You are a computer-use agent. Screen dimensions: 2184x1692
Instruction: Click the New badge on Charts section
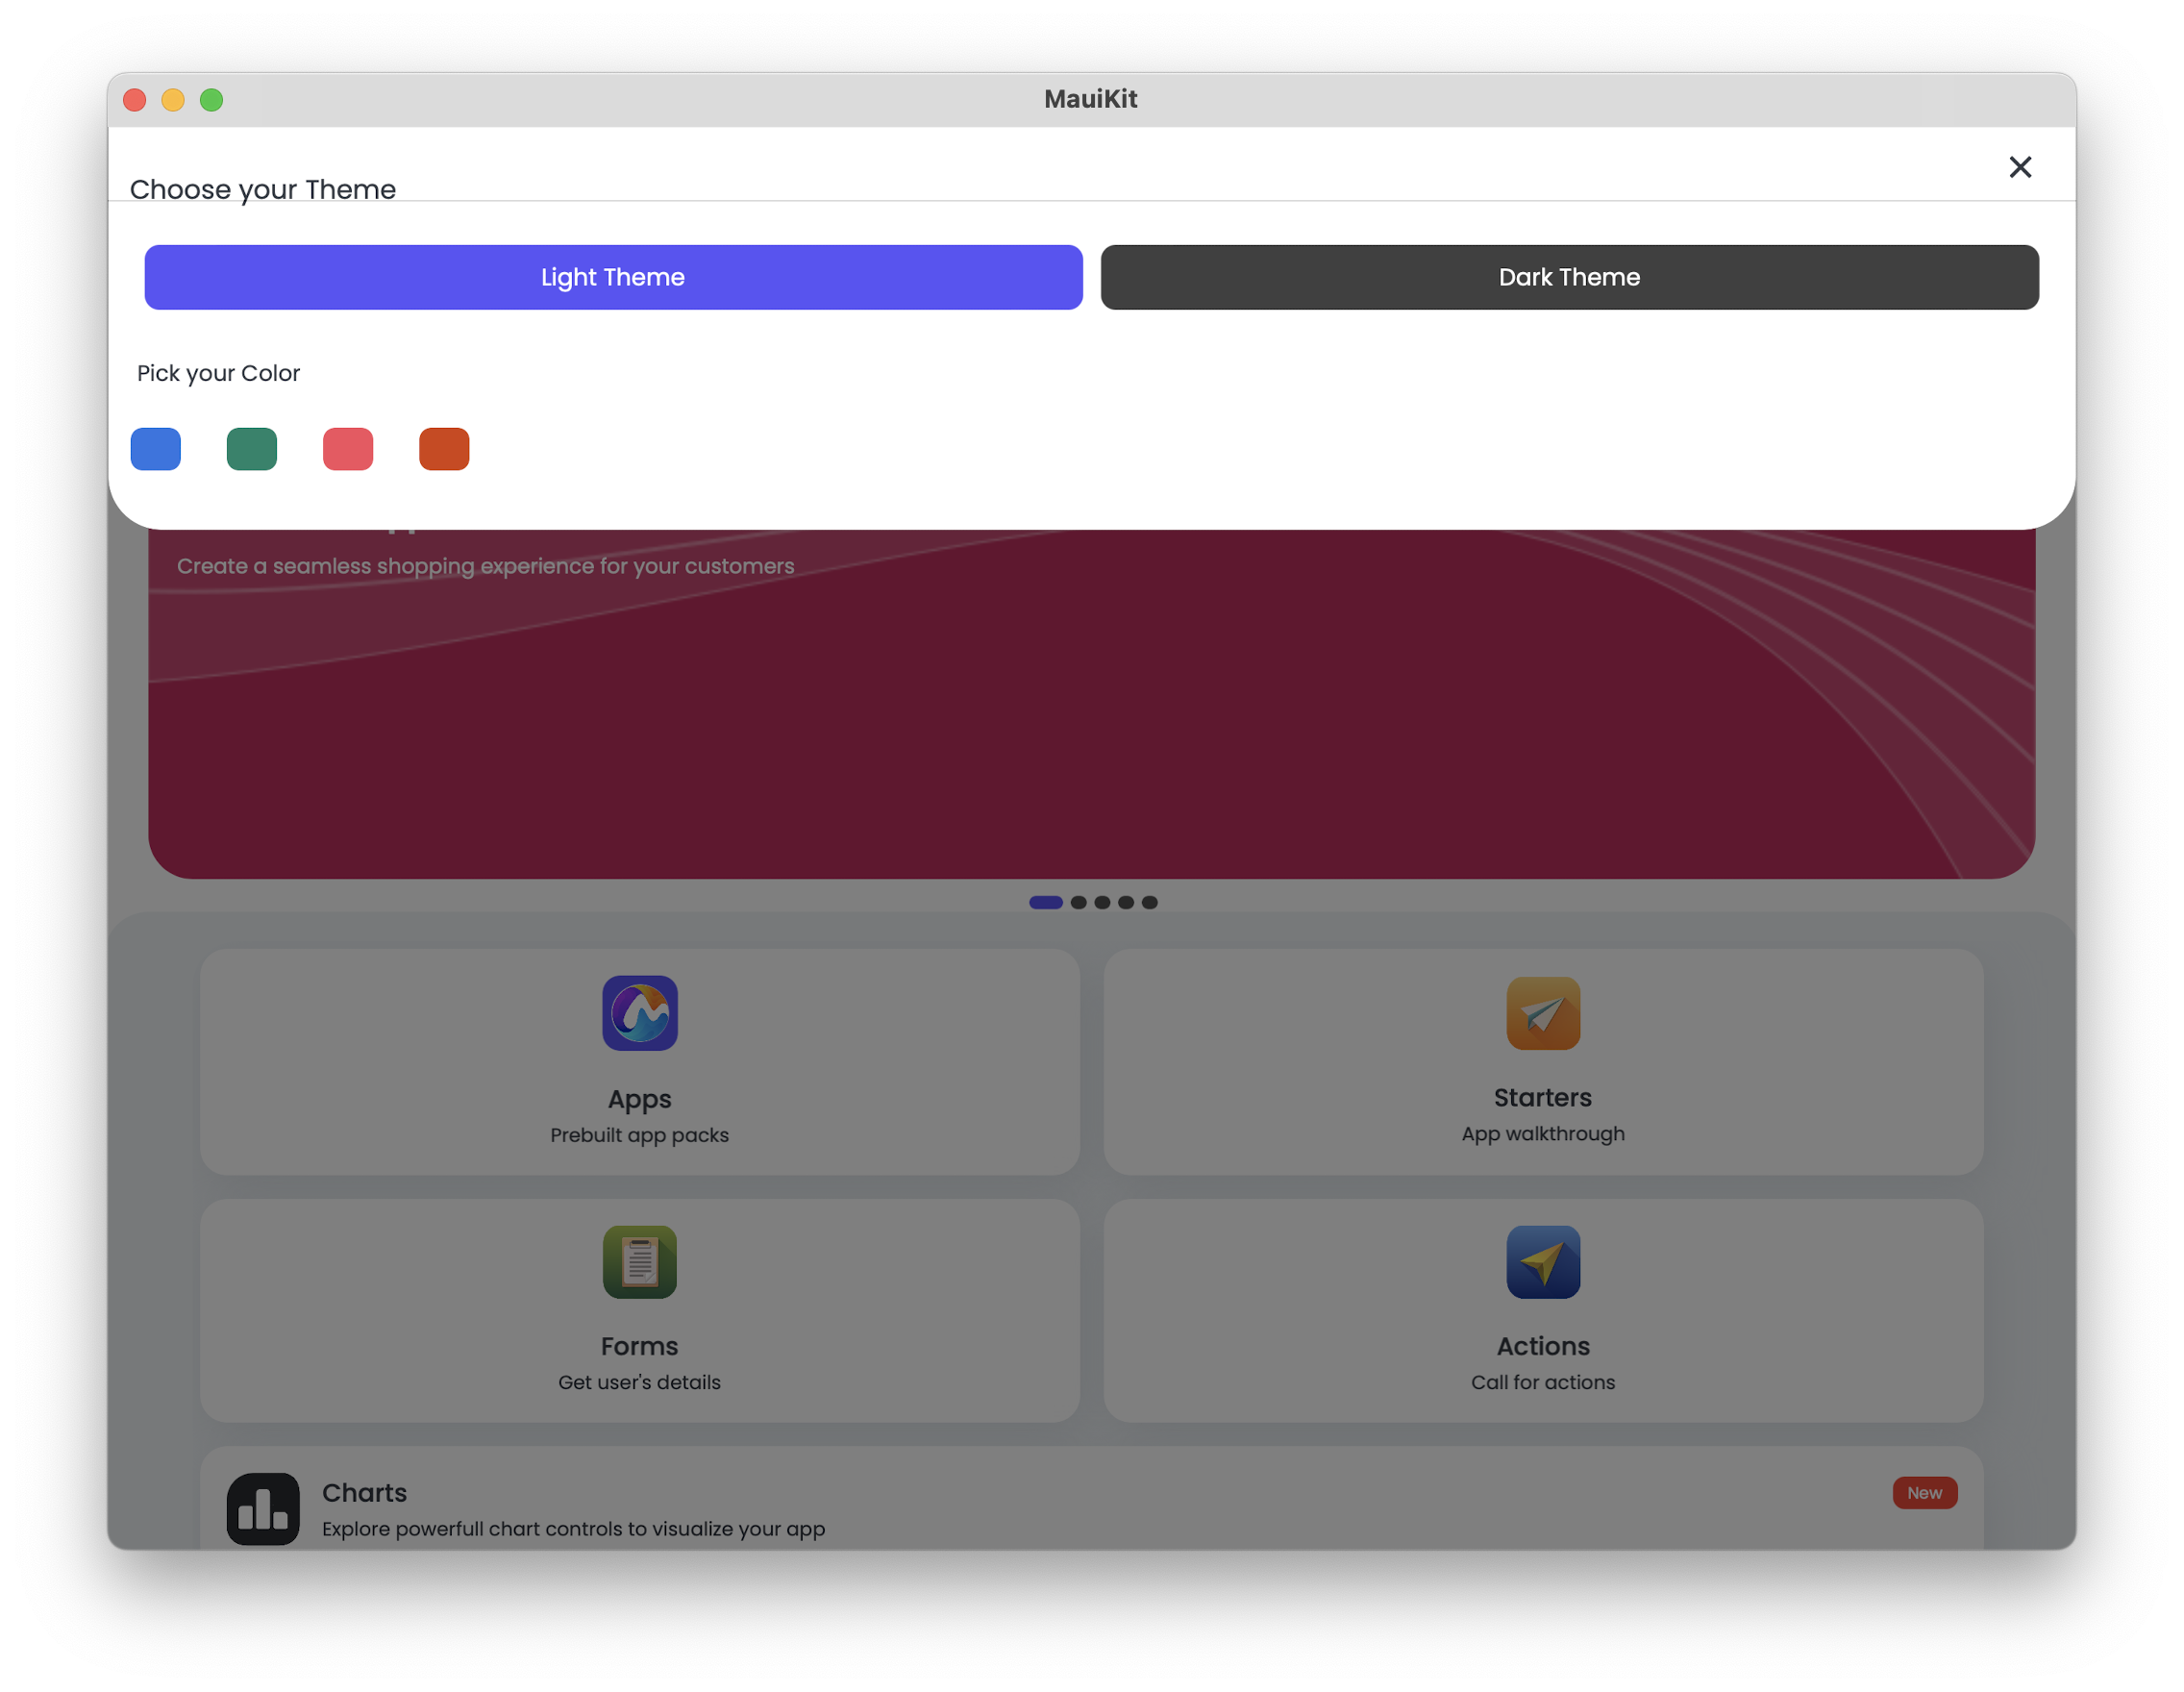click(x=1925, y=1492)
